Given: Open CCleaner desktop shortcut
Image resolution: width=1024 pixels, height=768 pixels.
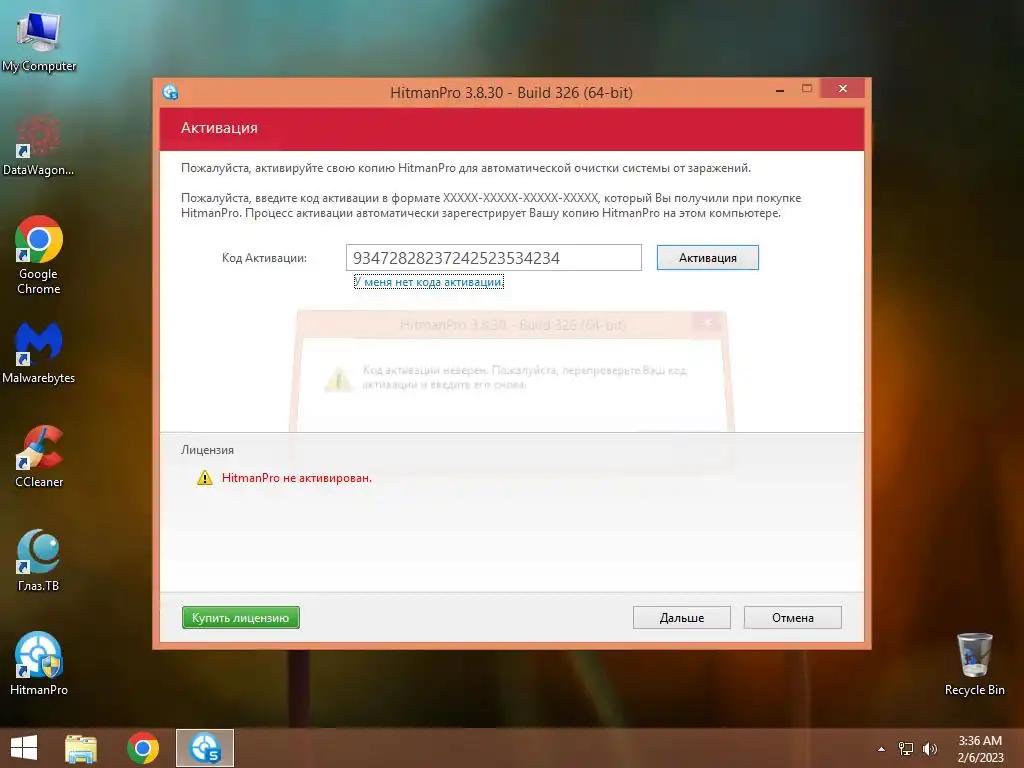Looking at the screenshot, I should tap(39, 456).
